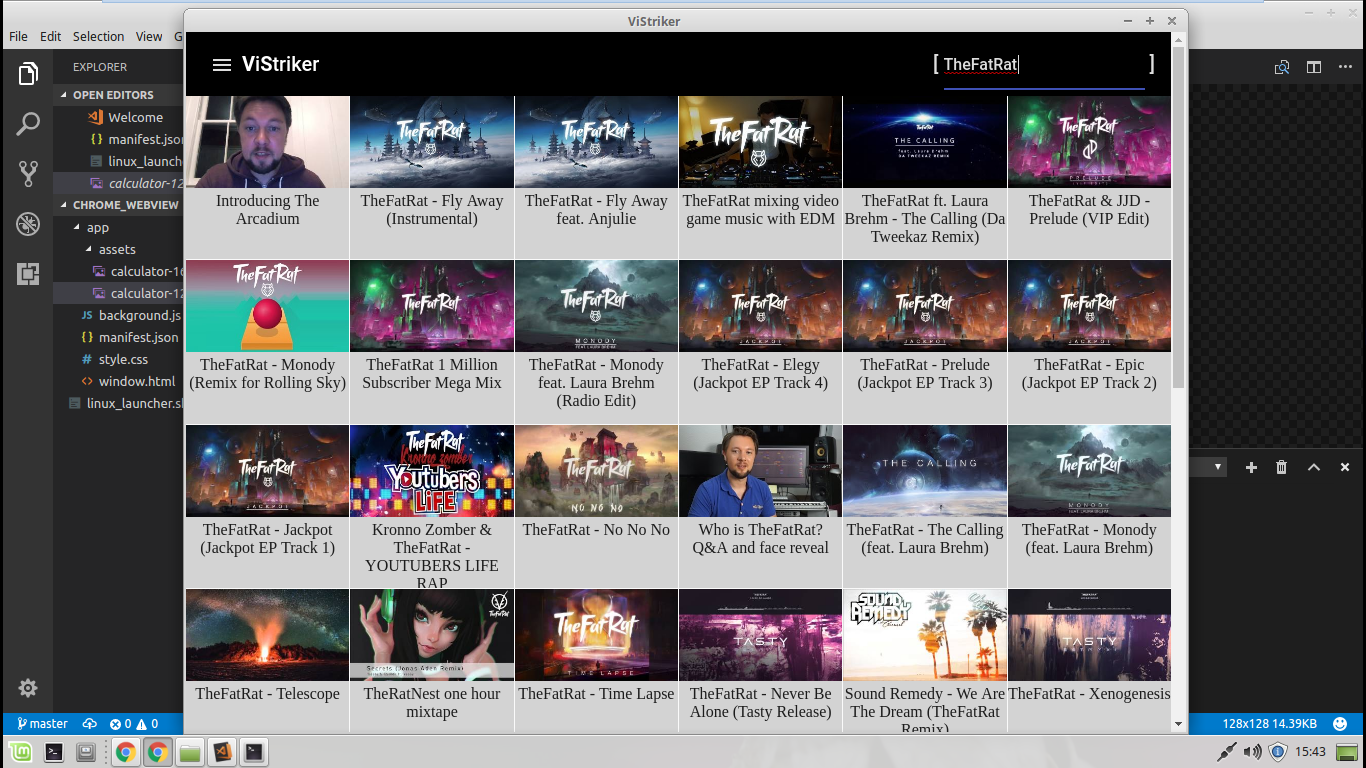Switch to file manager taskbar window
Screen dimensions: 1366x768
click(190, 752)
